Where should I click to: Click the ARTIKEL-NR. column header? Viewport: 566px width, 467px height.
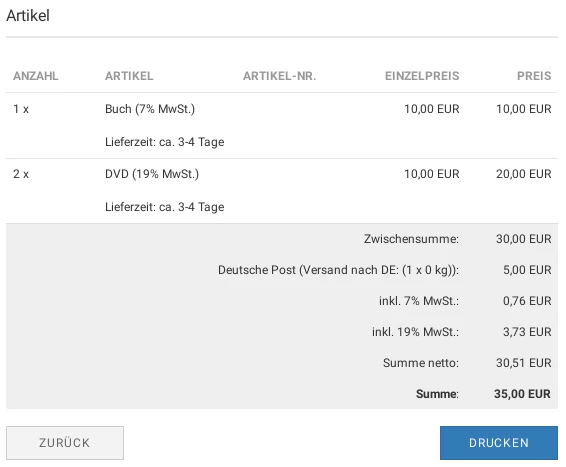pyautogui.click(x=279, y=76)
